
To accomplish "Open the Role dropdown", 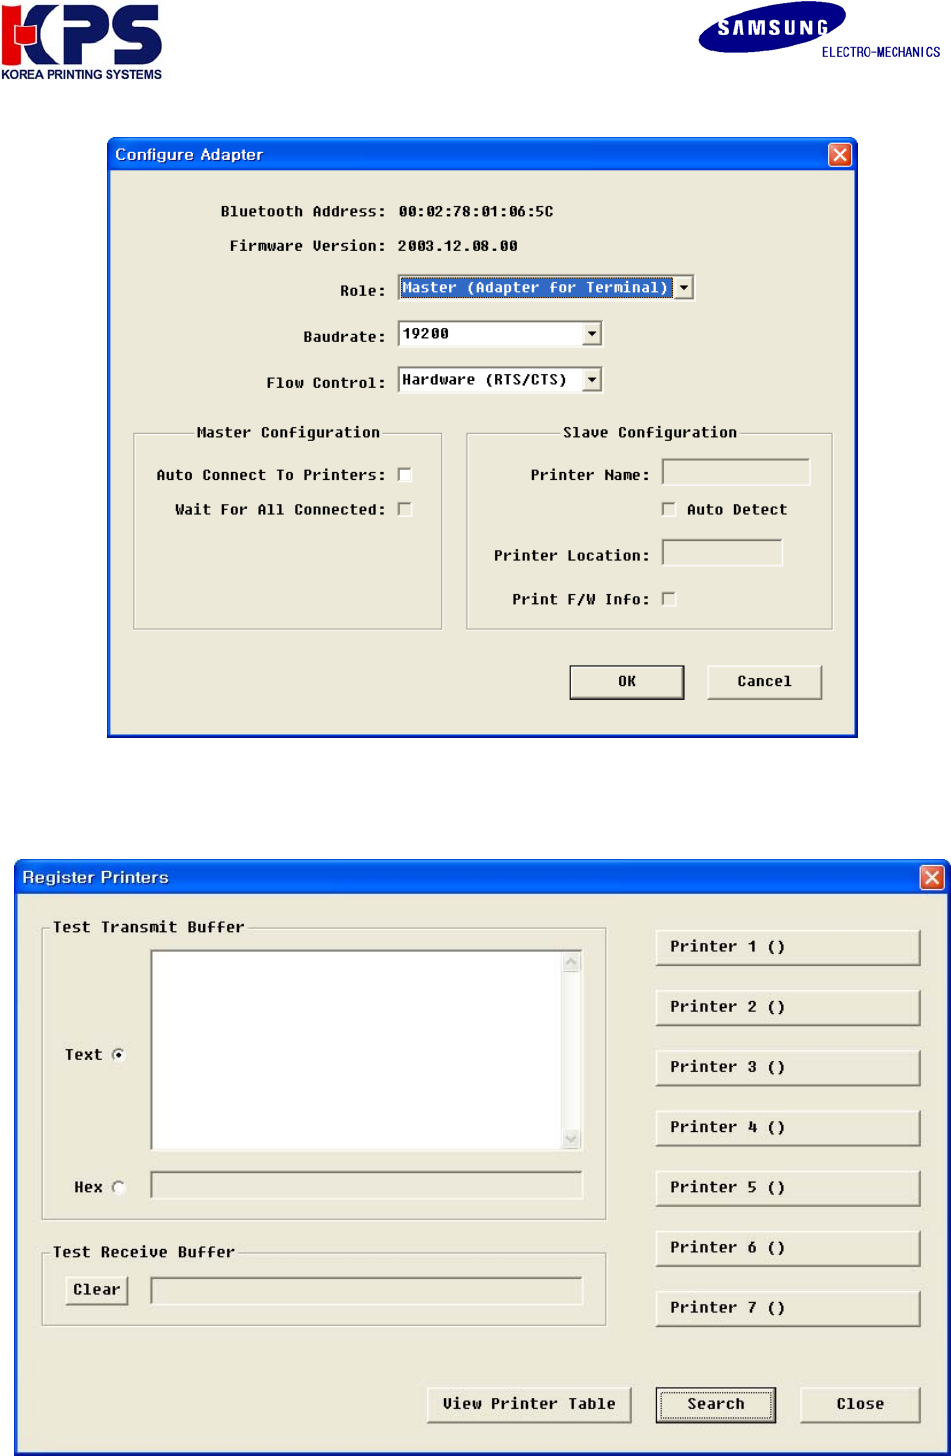I will (683, 288).
